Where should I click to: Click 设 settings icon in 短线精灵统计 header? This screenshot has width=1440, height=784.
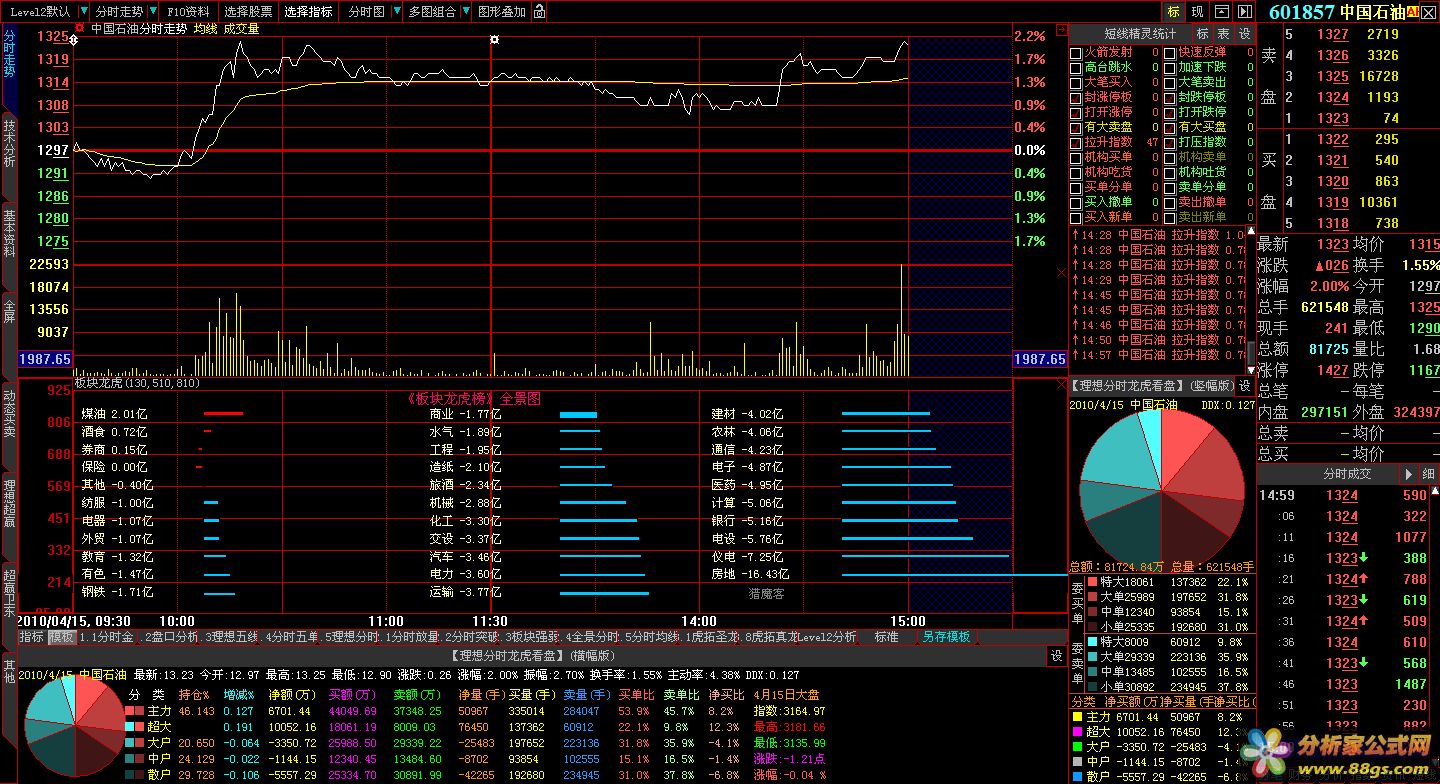1245,33
